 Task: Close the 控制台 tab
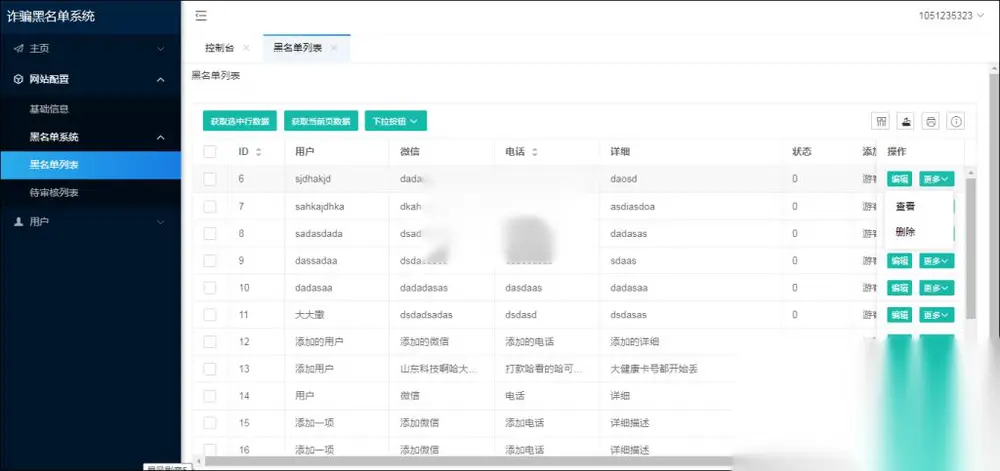[246, 48]
